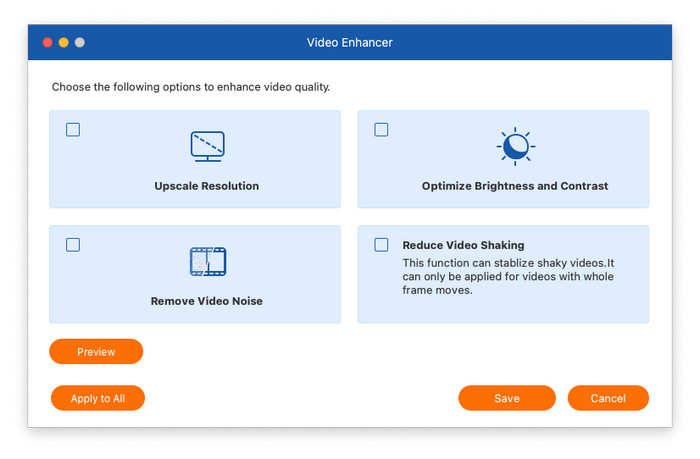Toggle the Reduce Video Shaking checkbox
Viewport: 700px width, 459px height.
pyautogui.click(x=381, y=245)
